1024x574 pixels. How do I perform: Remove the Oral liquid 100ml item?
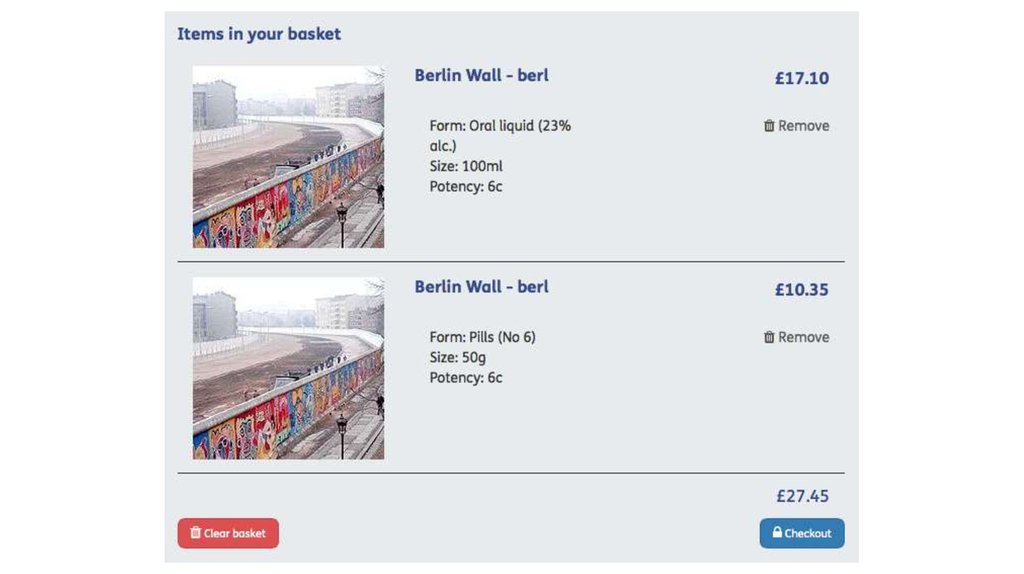point(797,126)
